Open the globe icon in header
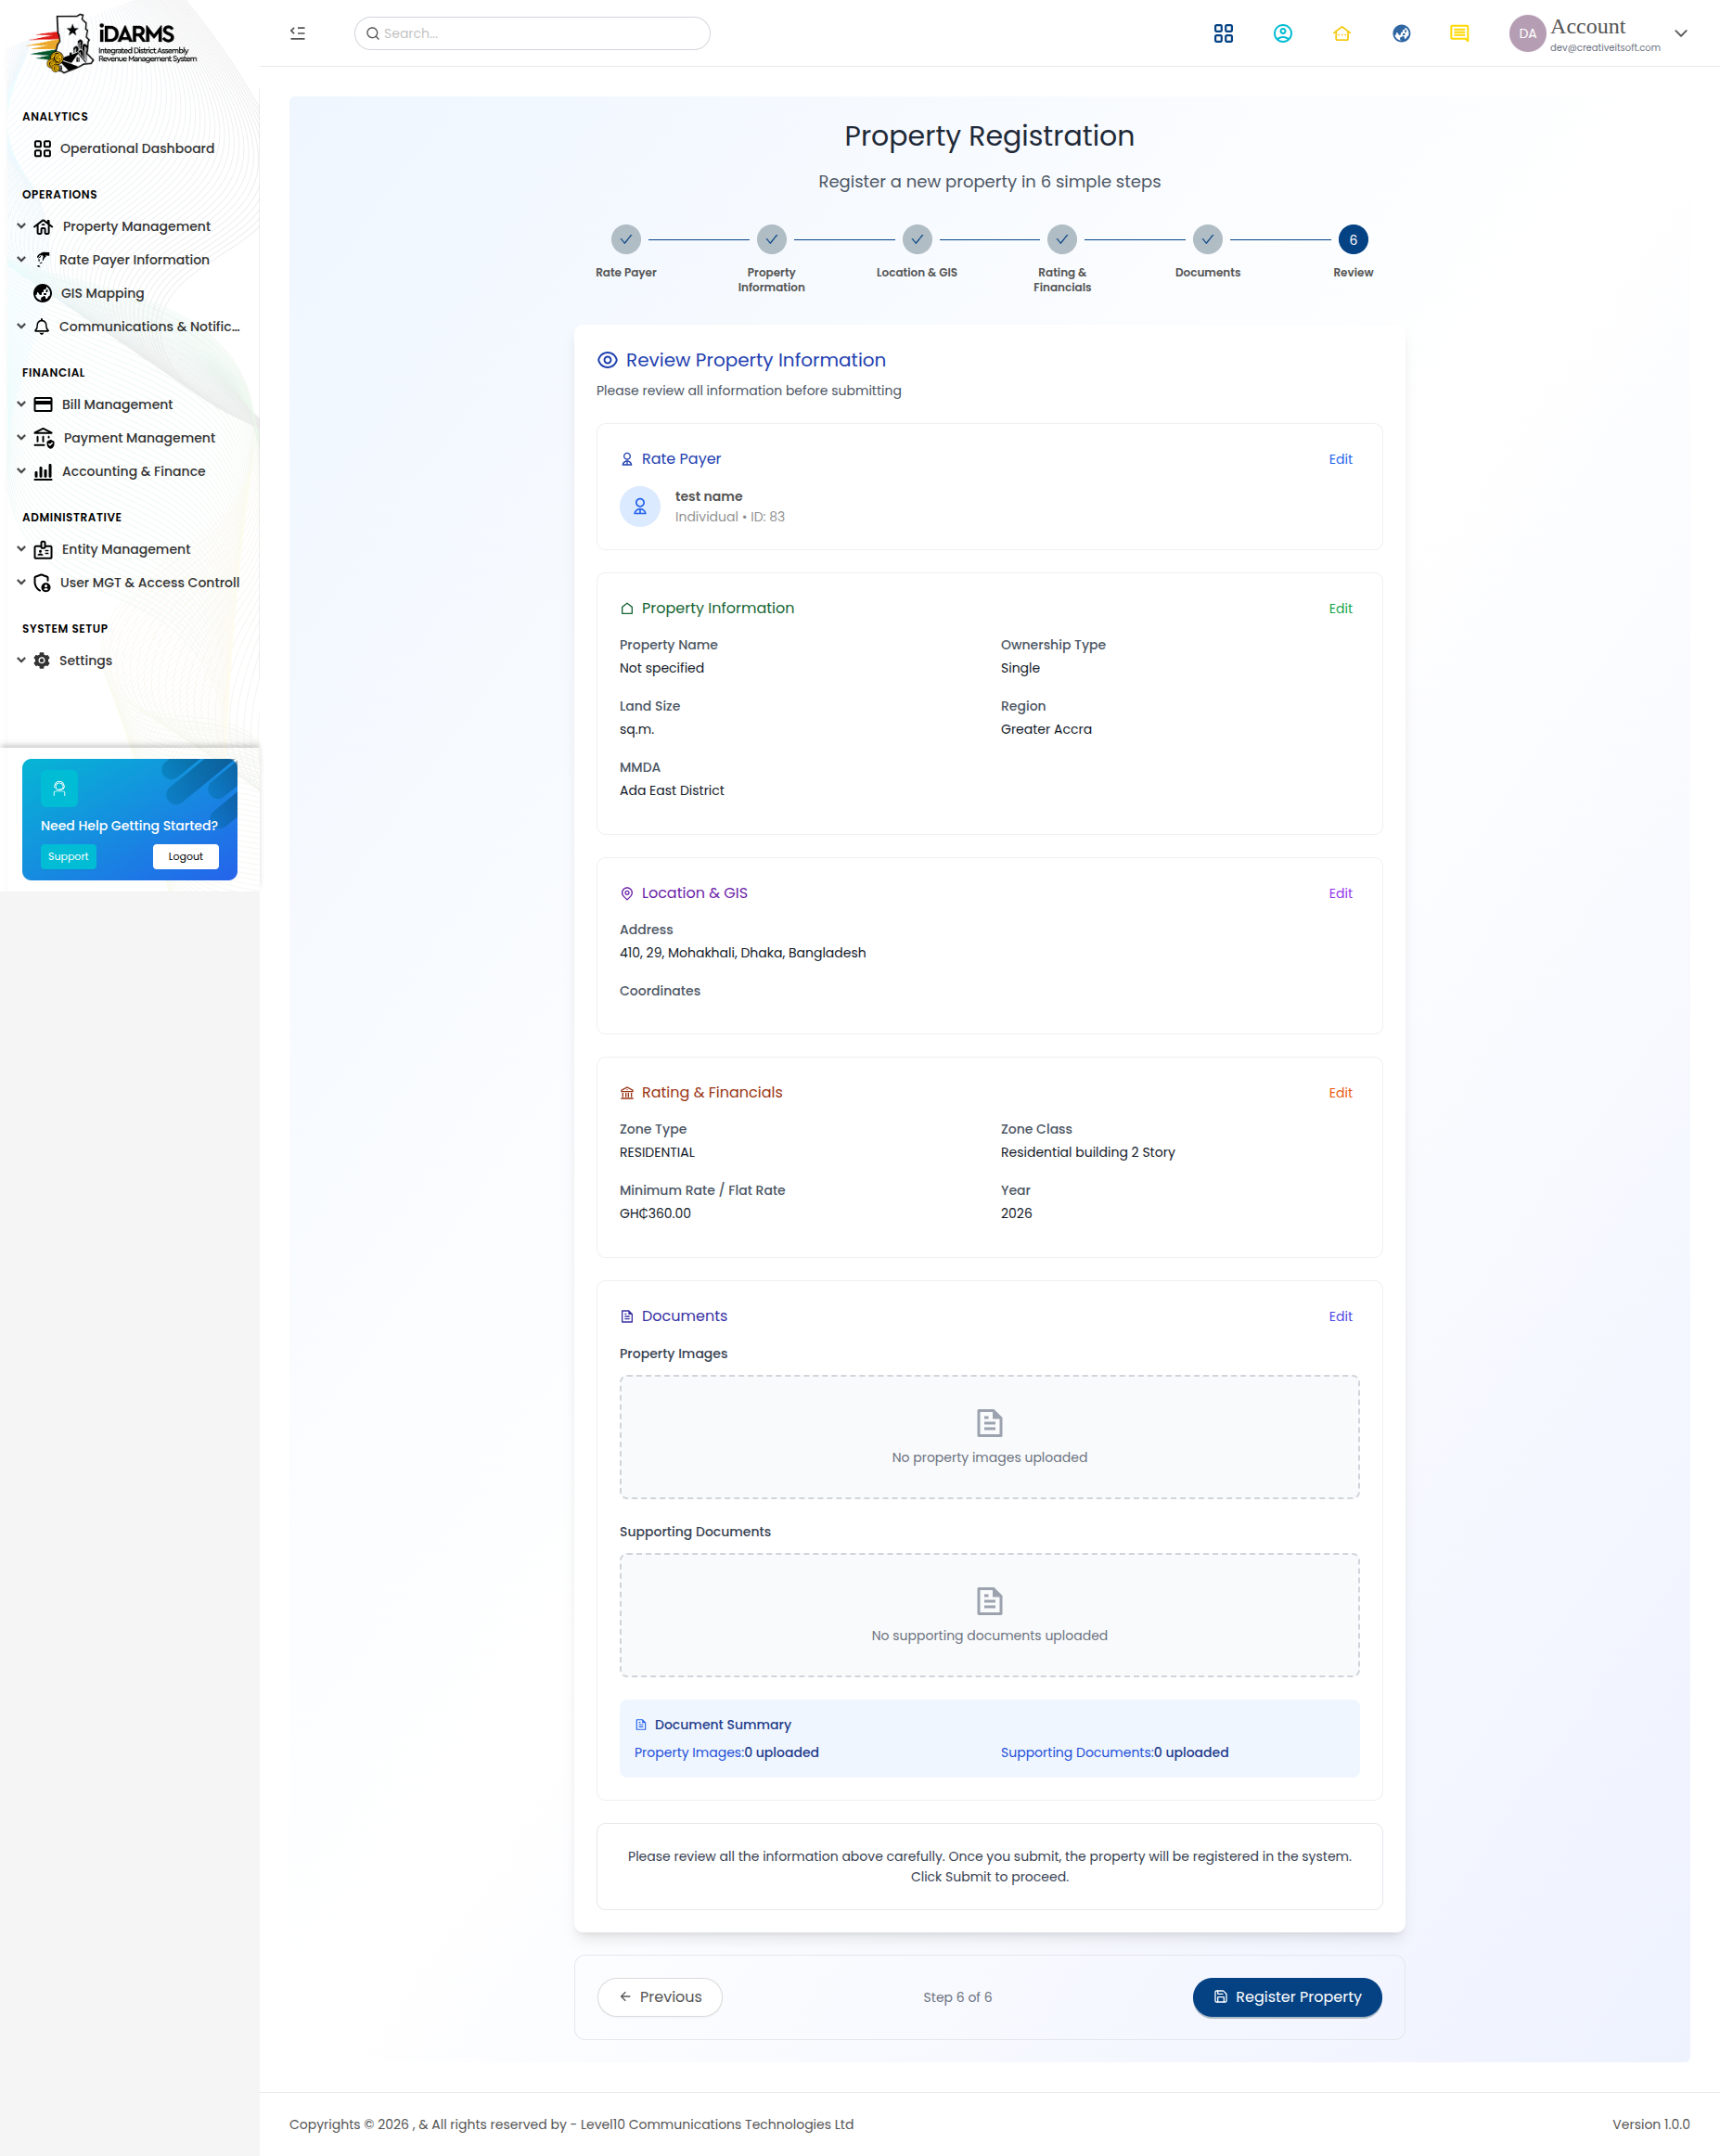The height and width of the screenshot is (2156, 1720). pos(1401,33)
